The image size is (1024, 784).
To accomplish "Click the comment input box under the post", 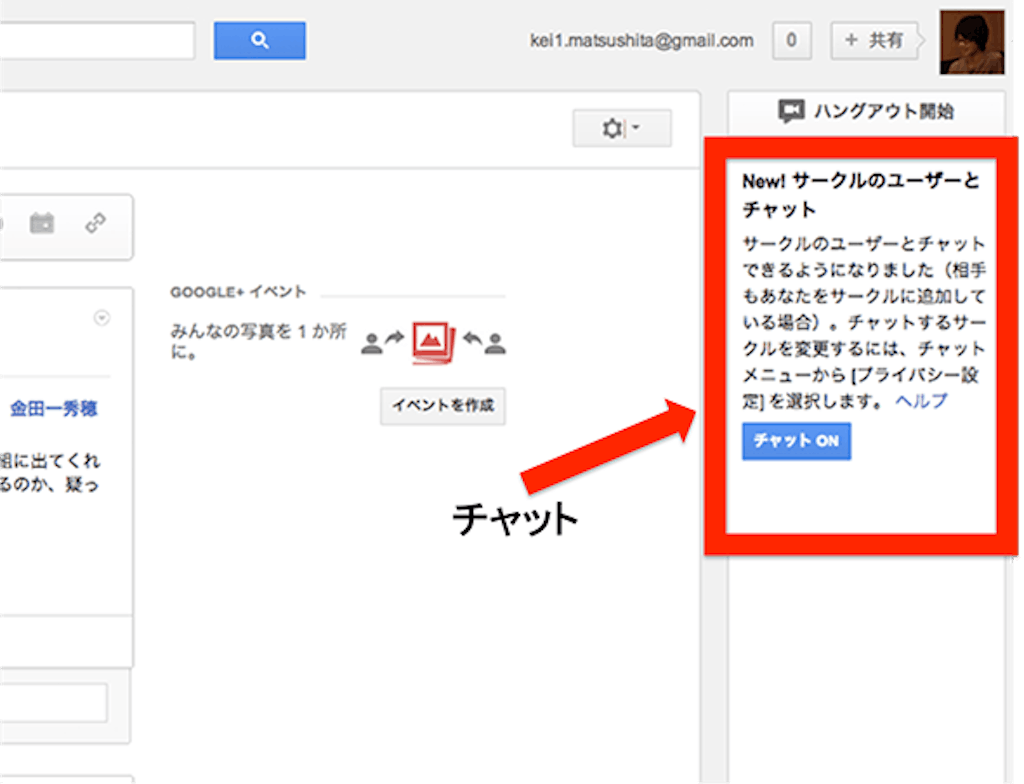I will (x=53, y=703).
